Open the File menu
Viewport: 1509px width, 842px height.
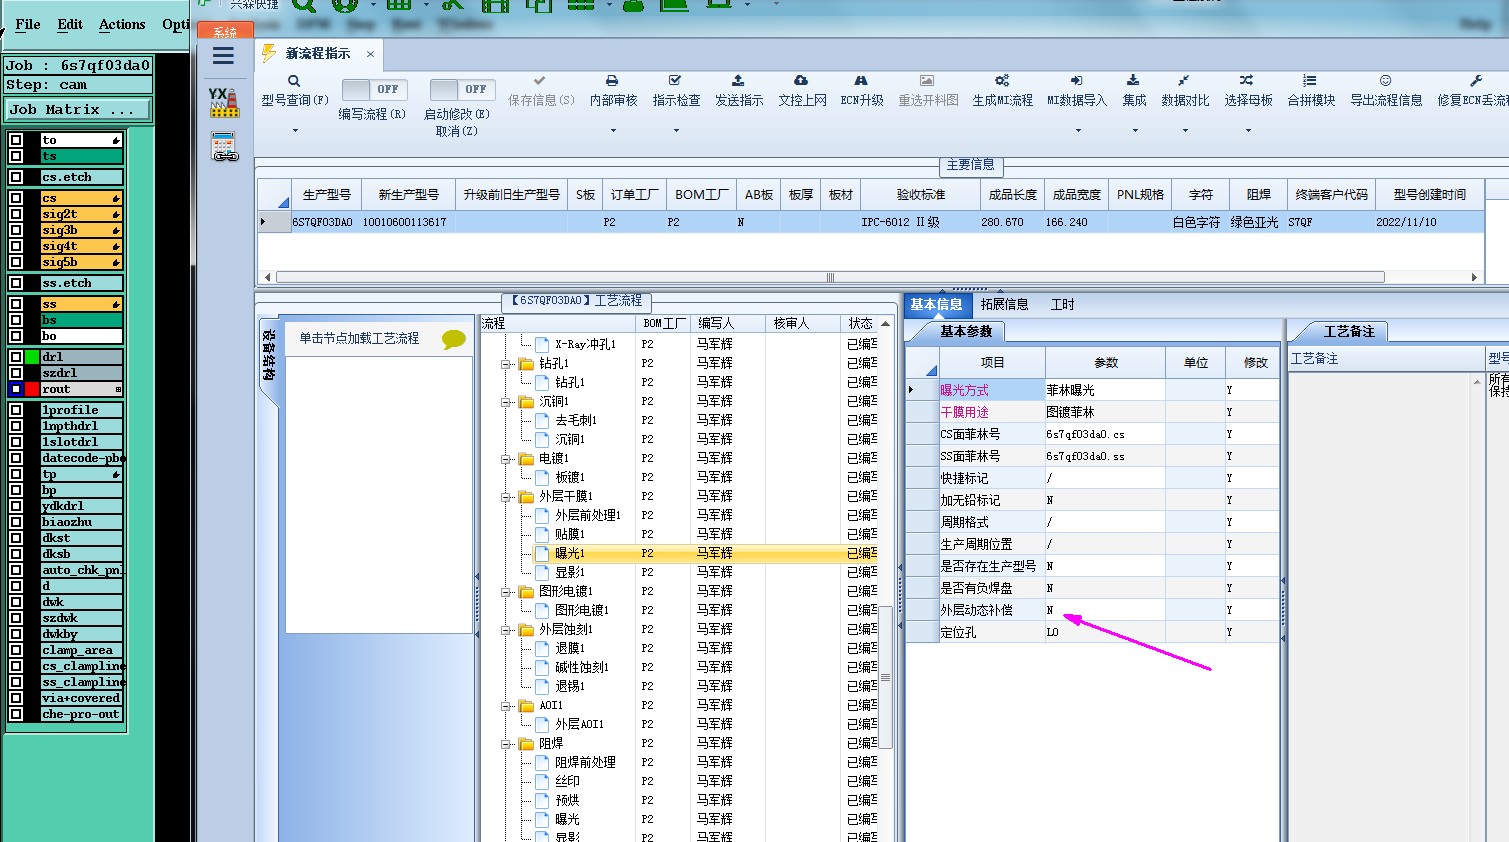click(28, 24)
